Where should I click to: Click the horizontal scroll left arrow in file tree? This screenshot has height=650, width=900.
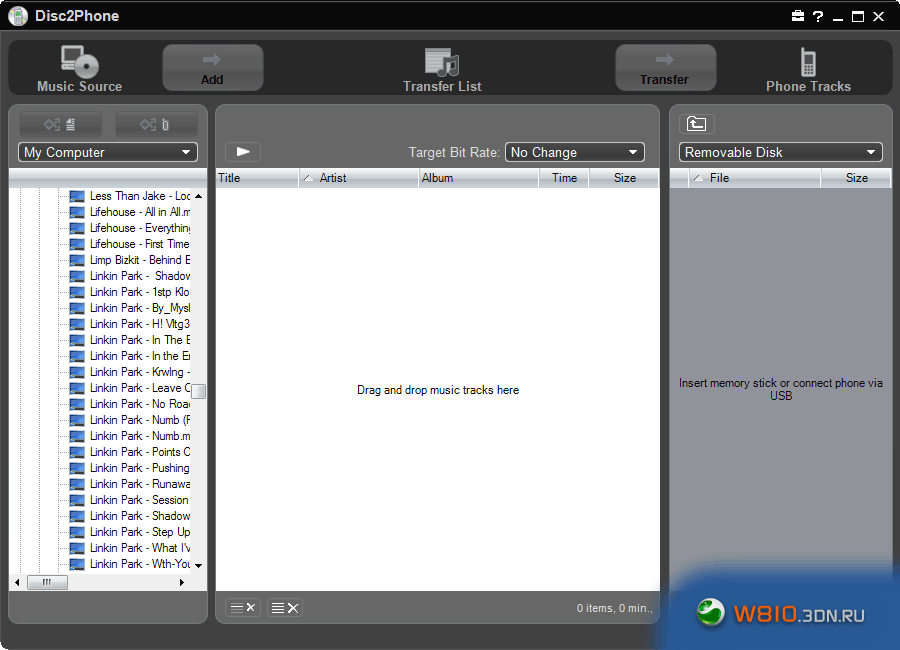(x=17, y=582)
